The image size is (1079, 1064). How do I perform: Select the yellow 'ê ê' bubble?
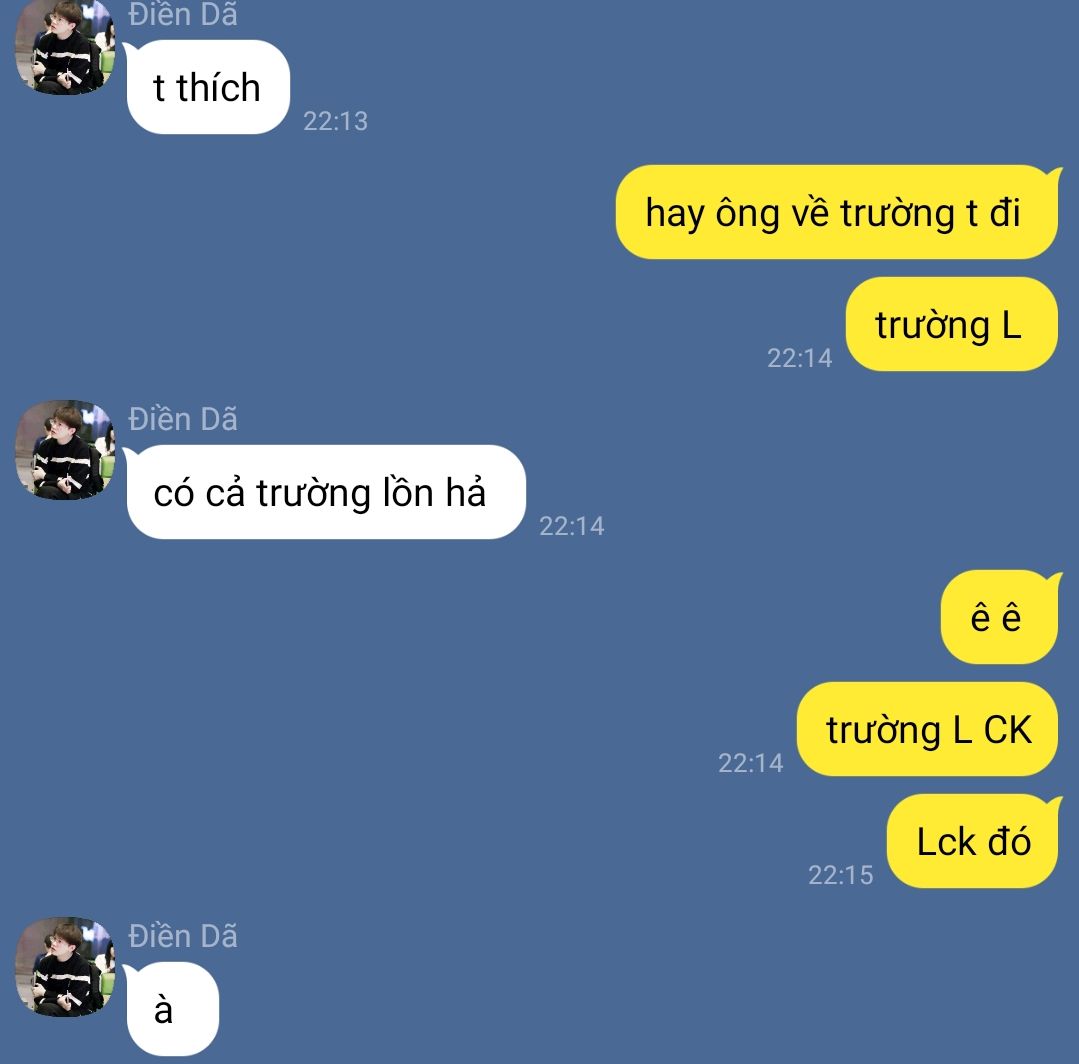[999, 617]
